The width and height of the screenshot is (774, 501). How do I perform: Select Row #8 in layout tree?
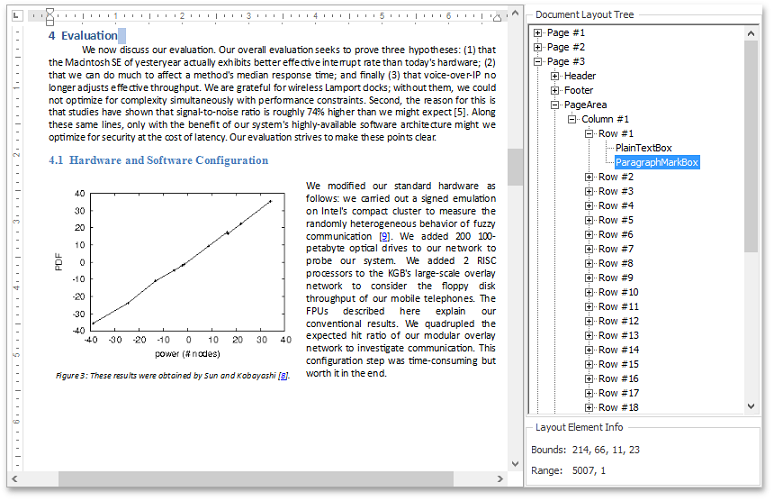(616, 264)
